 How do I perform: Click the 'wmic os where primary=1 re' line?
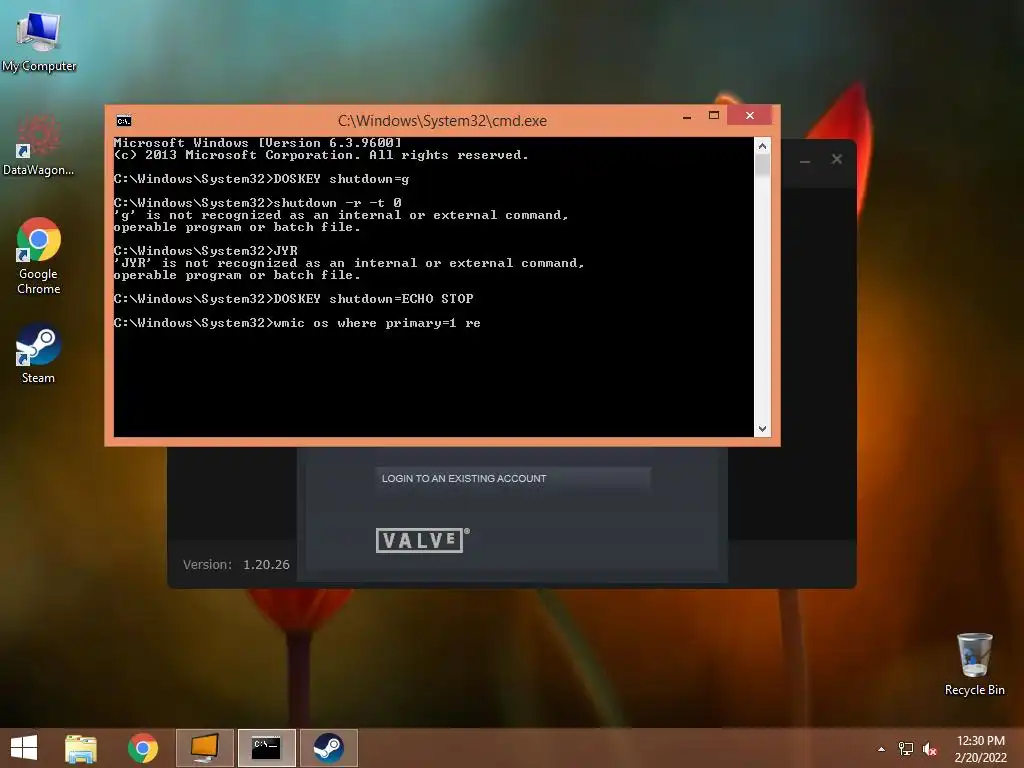(297, 323)
